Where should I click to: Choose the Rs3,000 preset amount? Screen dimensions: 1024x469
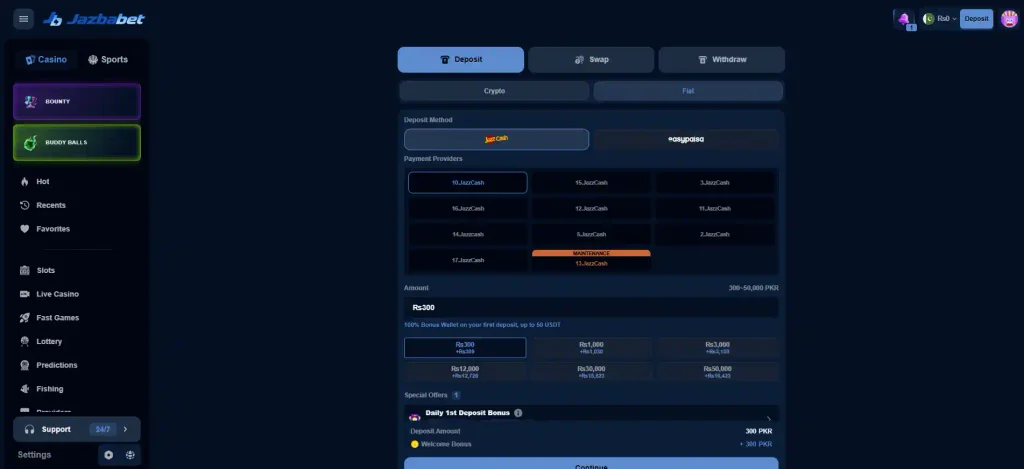coord(718,348)
